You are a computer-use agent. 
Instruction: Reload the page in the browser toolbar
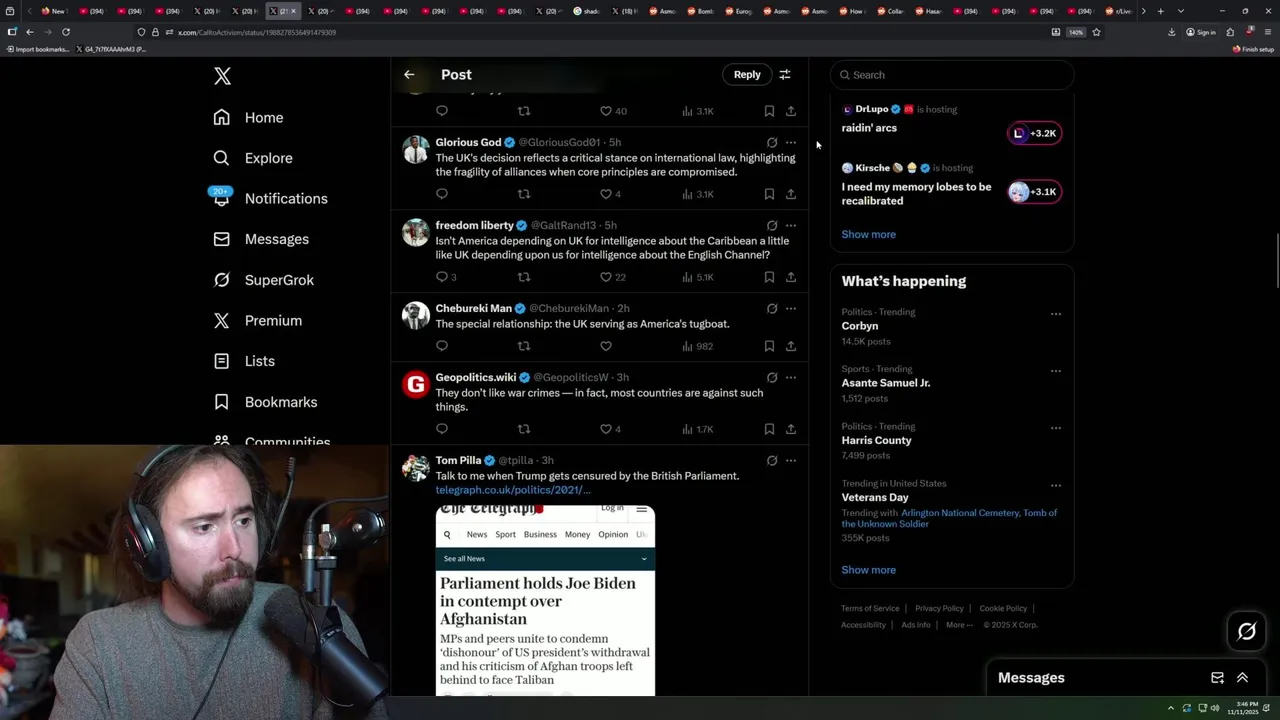tap(66, 32)
